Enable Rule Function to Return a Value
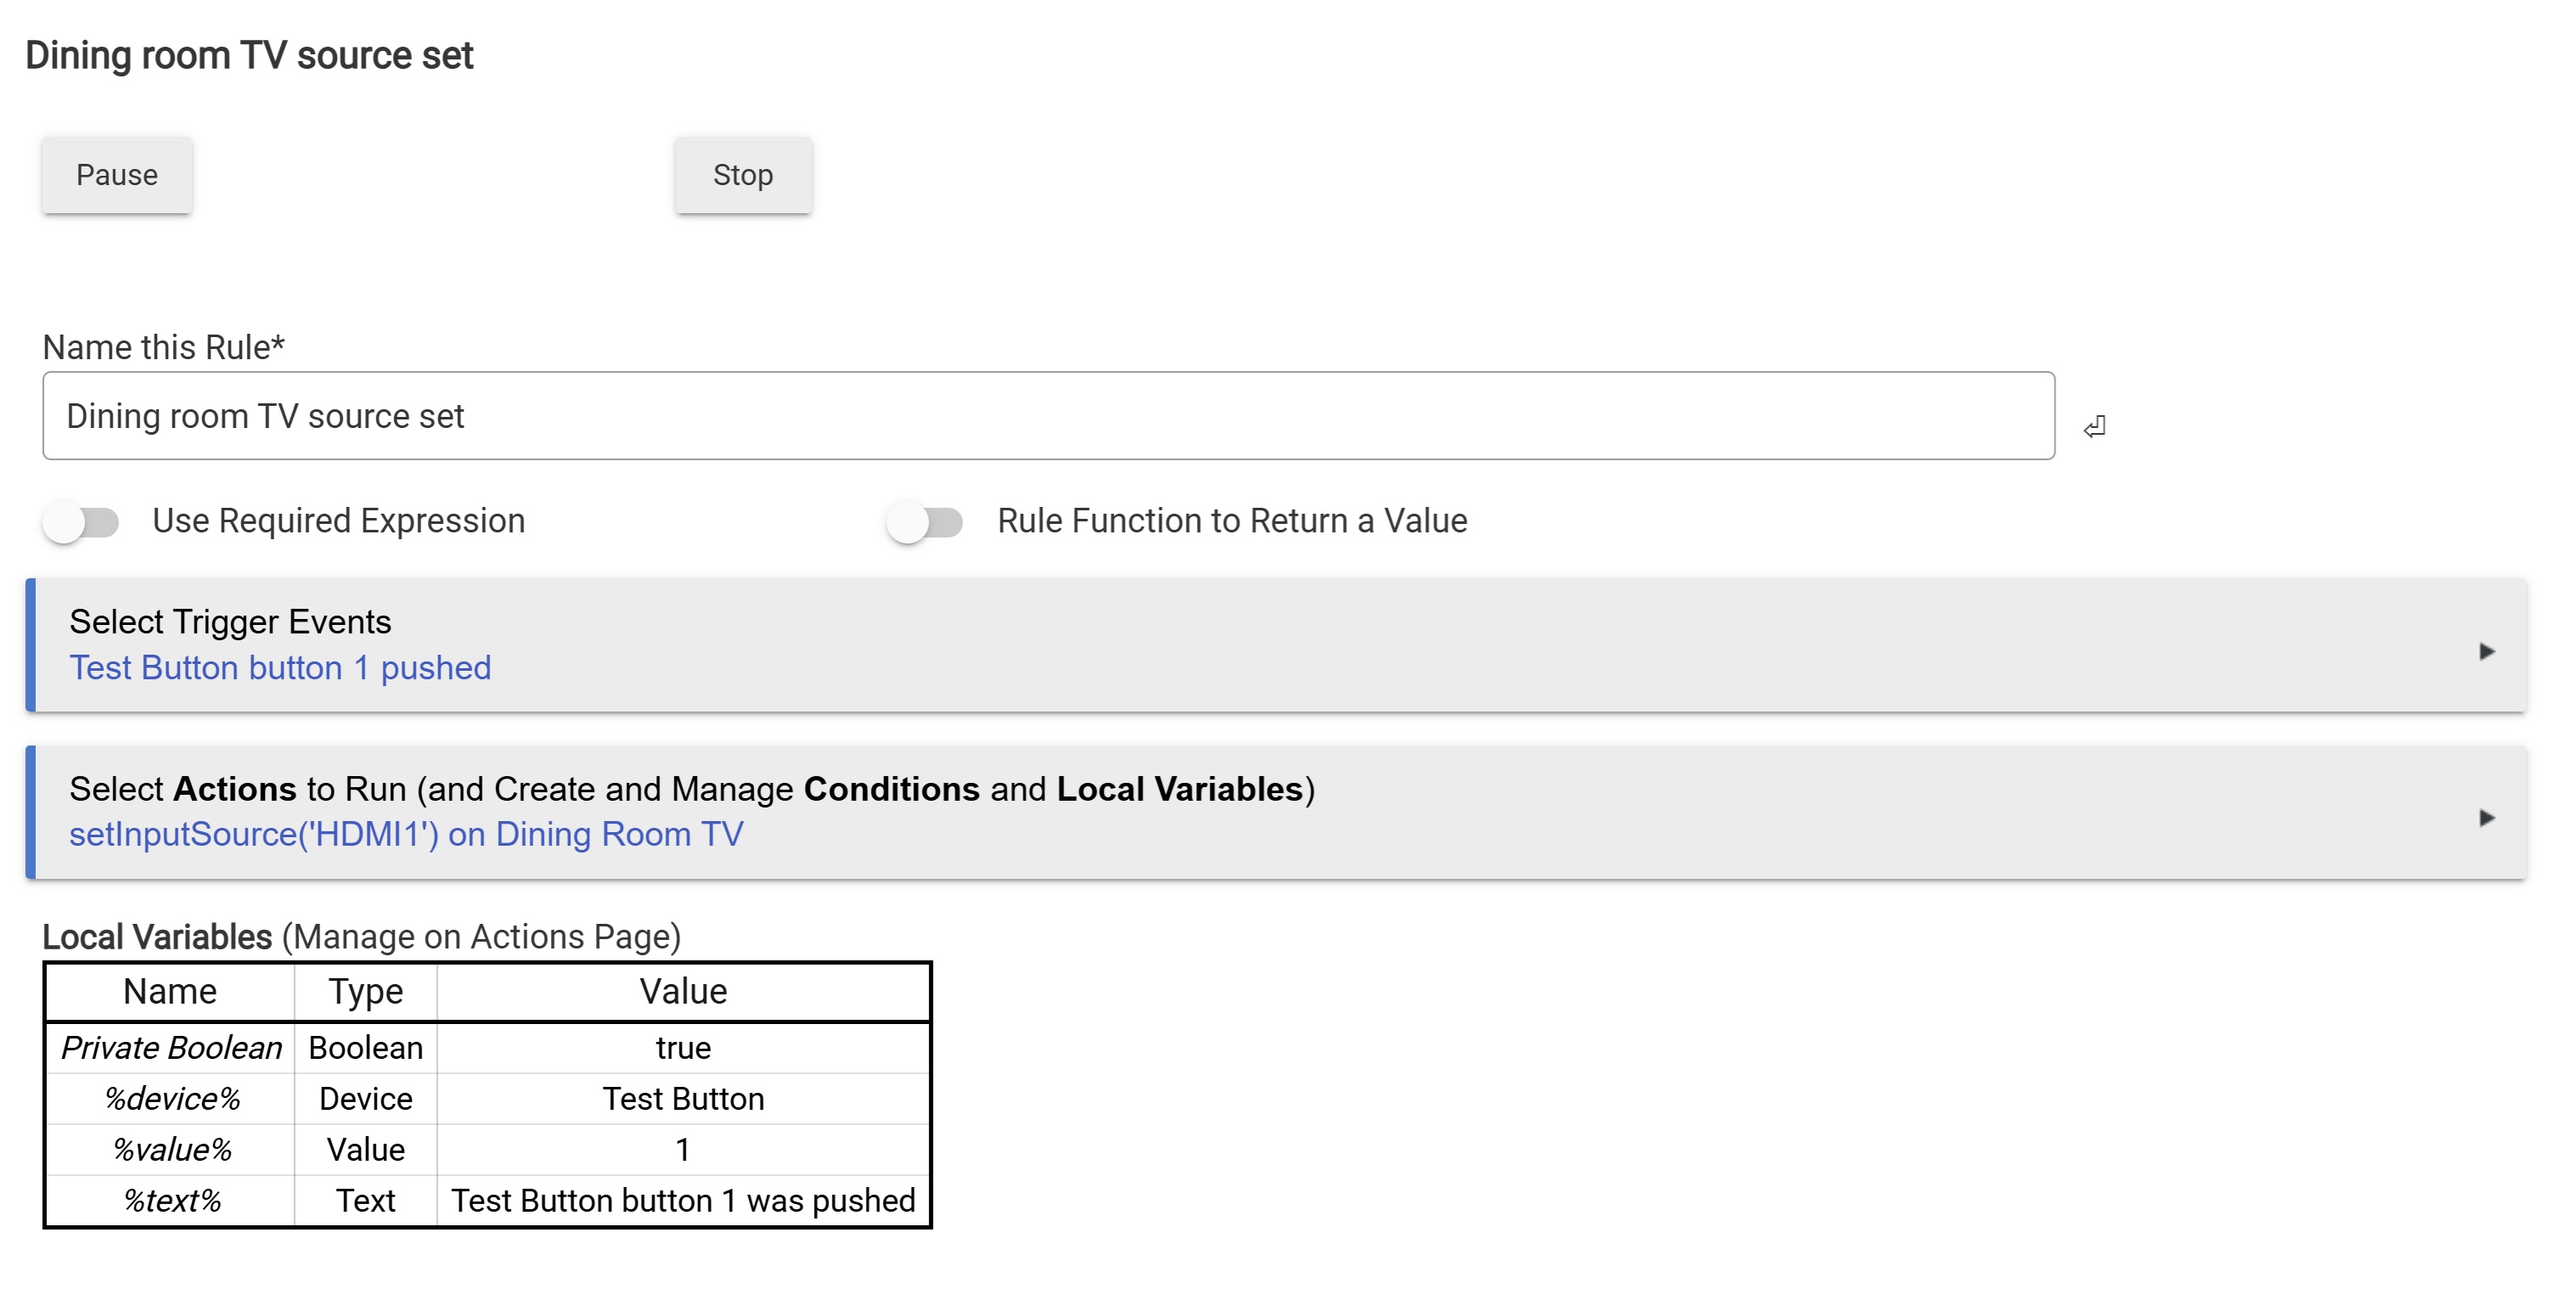The height and width of the screenshot is (1300, 2576). tap(925, 521)
